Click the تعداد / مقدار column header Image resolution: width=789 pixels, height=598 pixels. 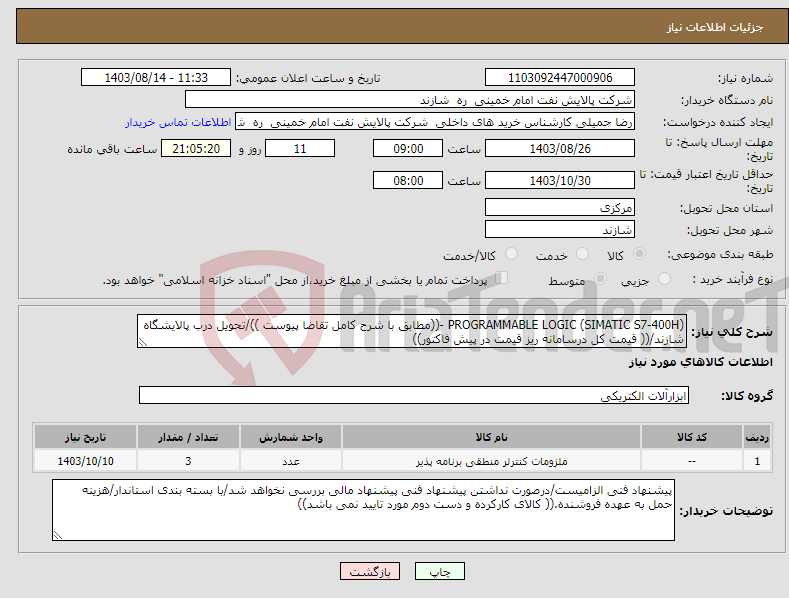pyautogui.click(x=188, y=437)
